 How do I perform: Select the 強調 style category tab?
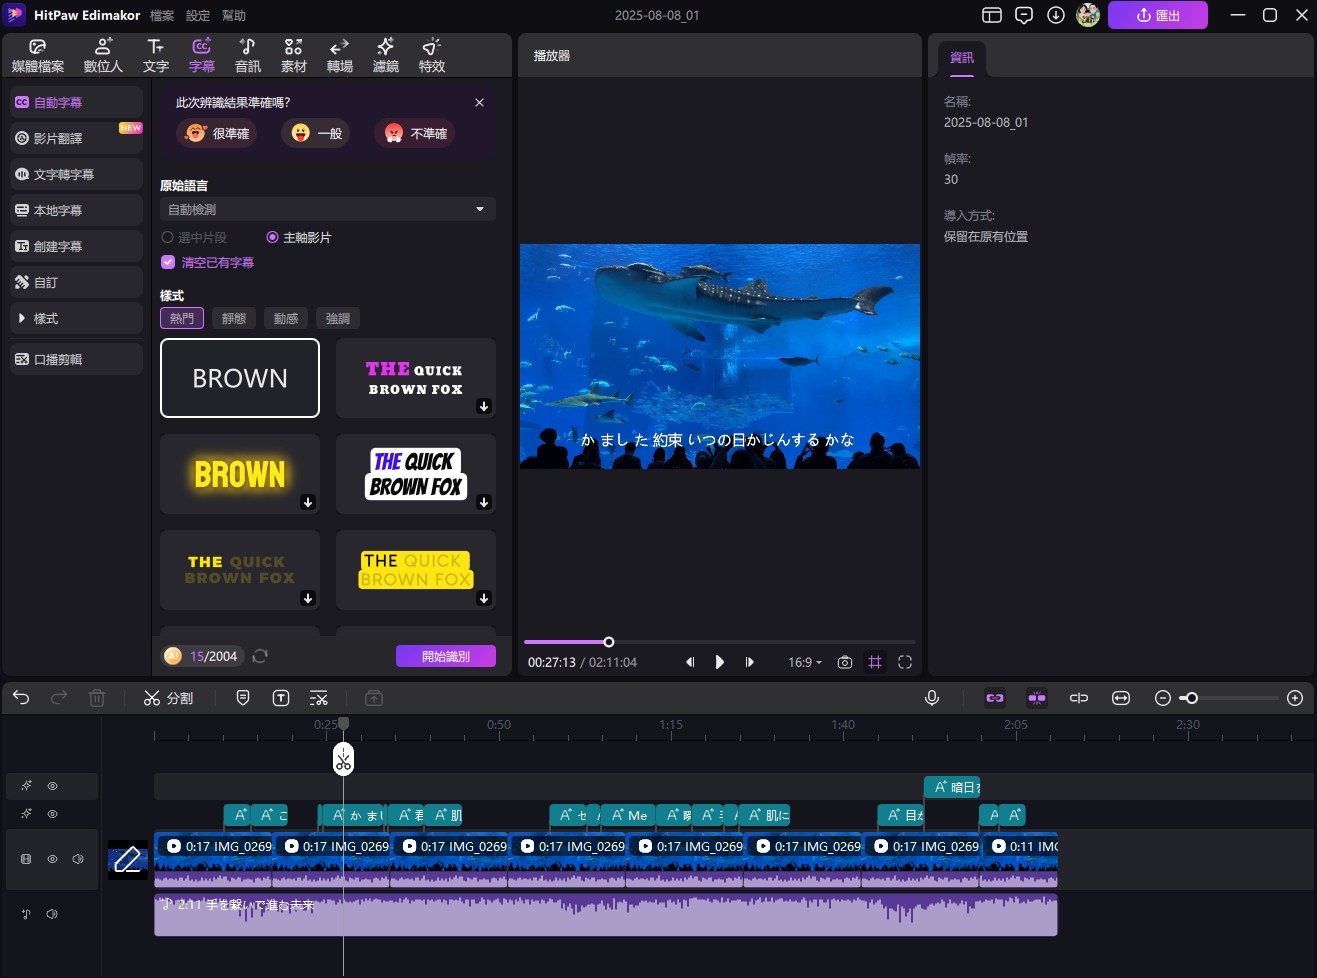(338, 318)
